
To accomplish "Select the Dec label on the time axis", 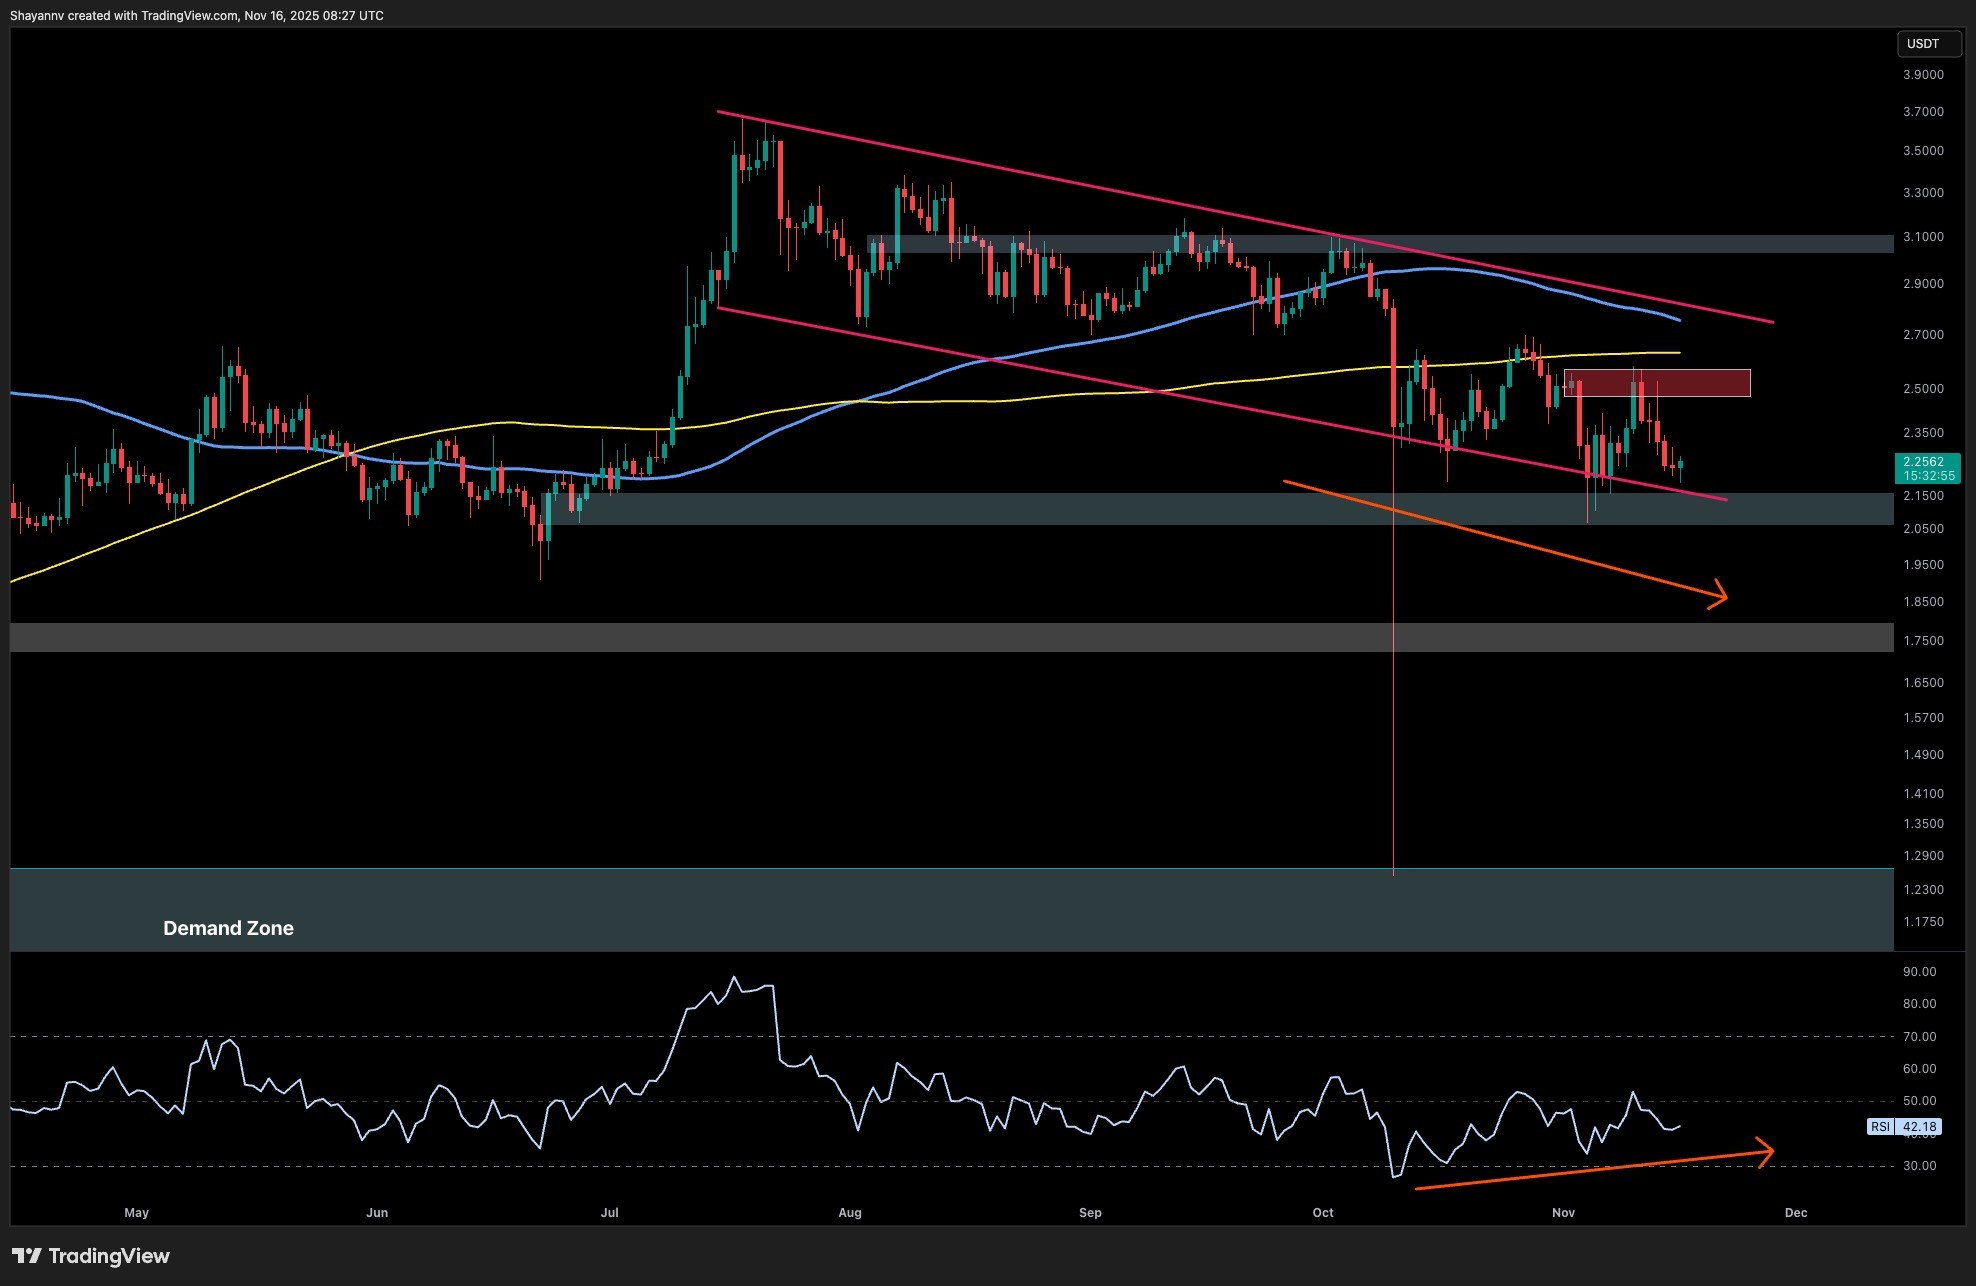I will point(1798,1212).
